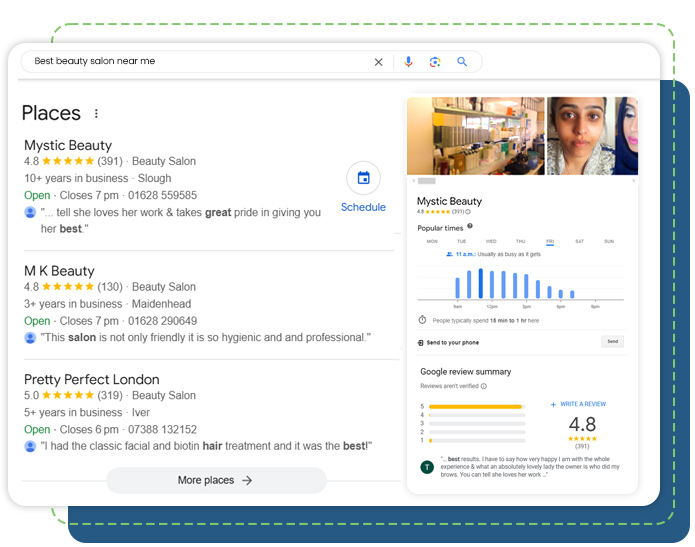695x547 pixels.
Task: Click the Send button in the knowledge panel
Action: coord(613,341)
